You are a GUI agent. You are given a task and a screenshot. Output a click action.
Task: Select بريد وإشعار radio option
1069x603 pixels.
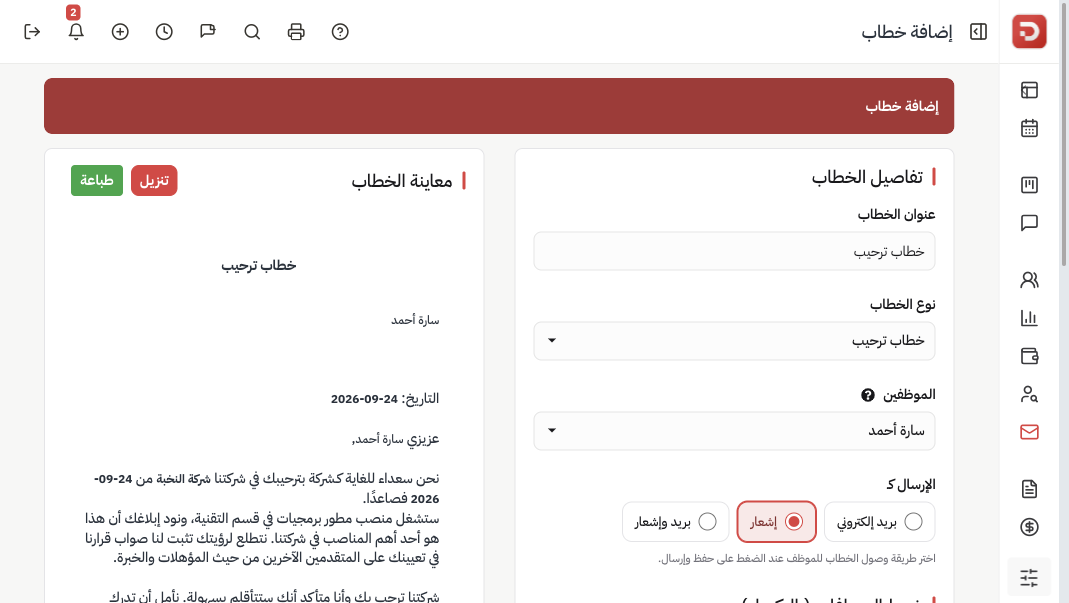tap(676, 522)
